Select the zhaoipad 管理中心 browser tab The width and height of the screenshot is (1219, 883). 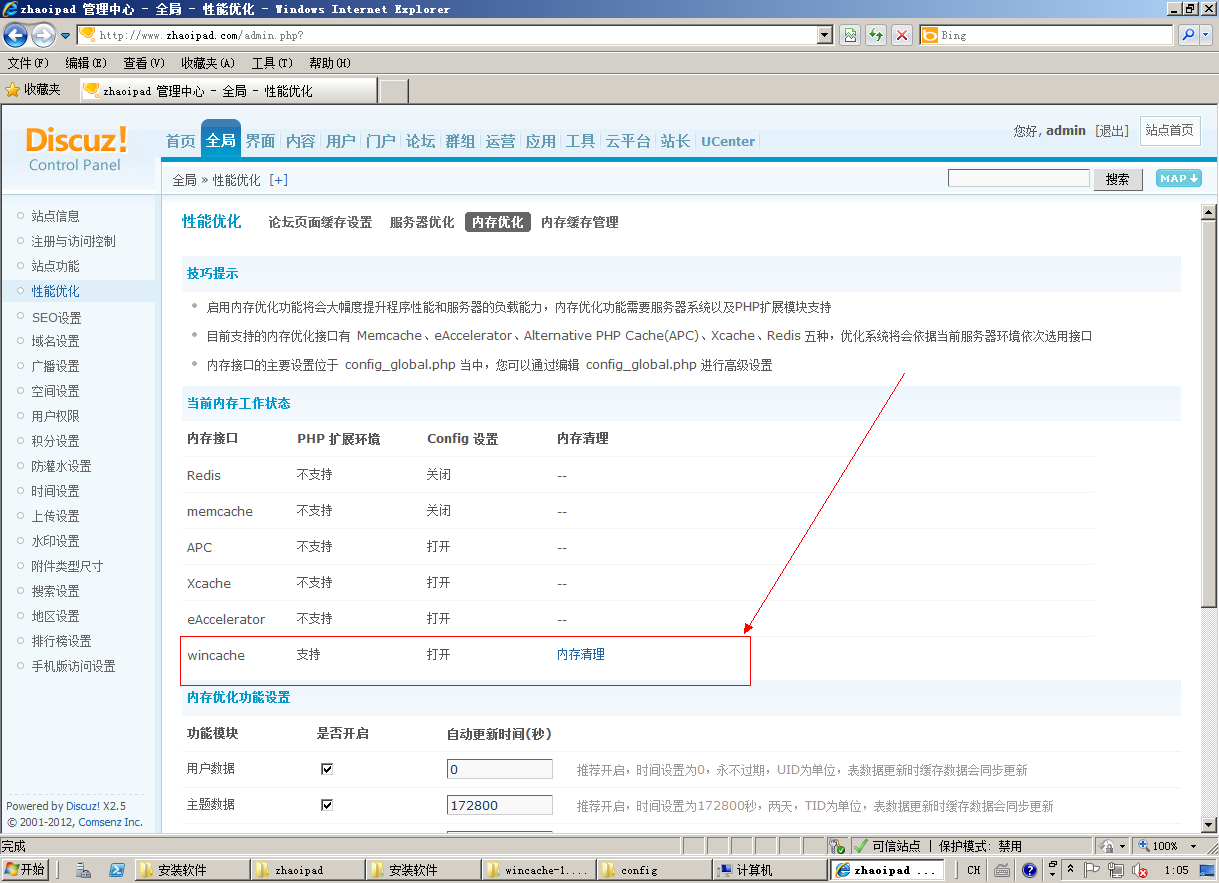pyautogui.click(x=228, y=91)
